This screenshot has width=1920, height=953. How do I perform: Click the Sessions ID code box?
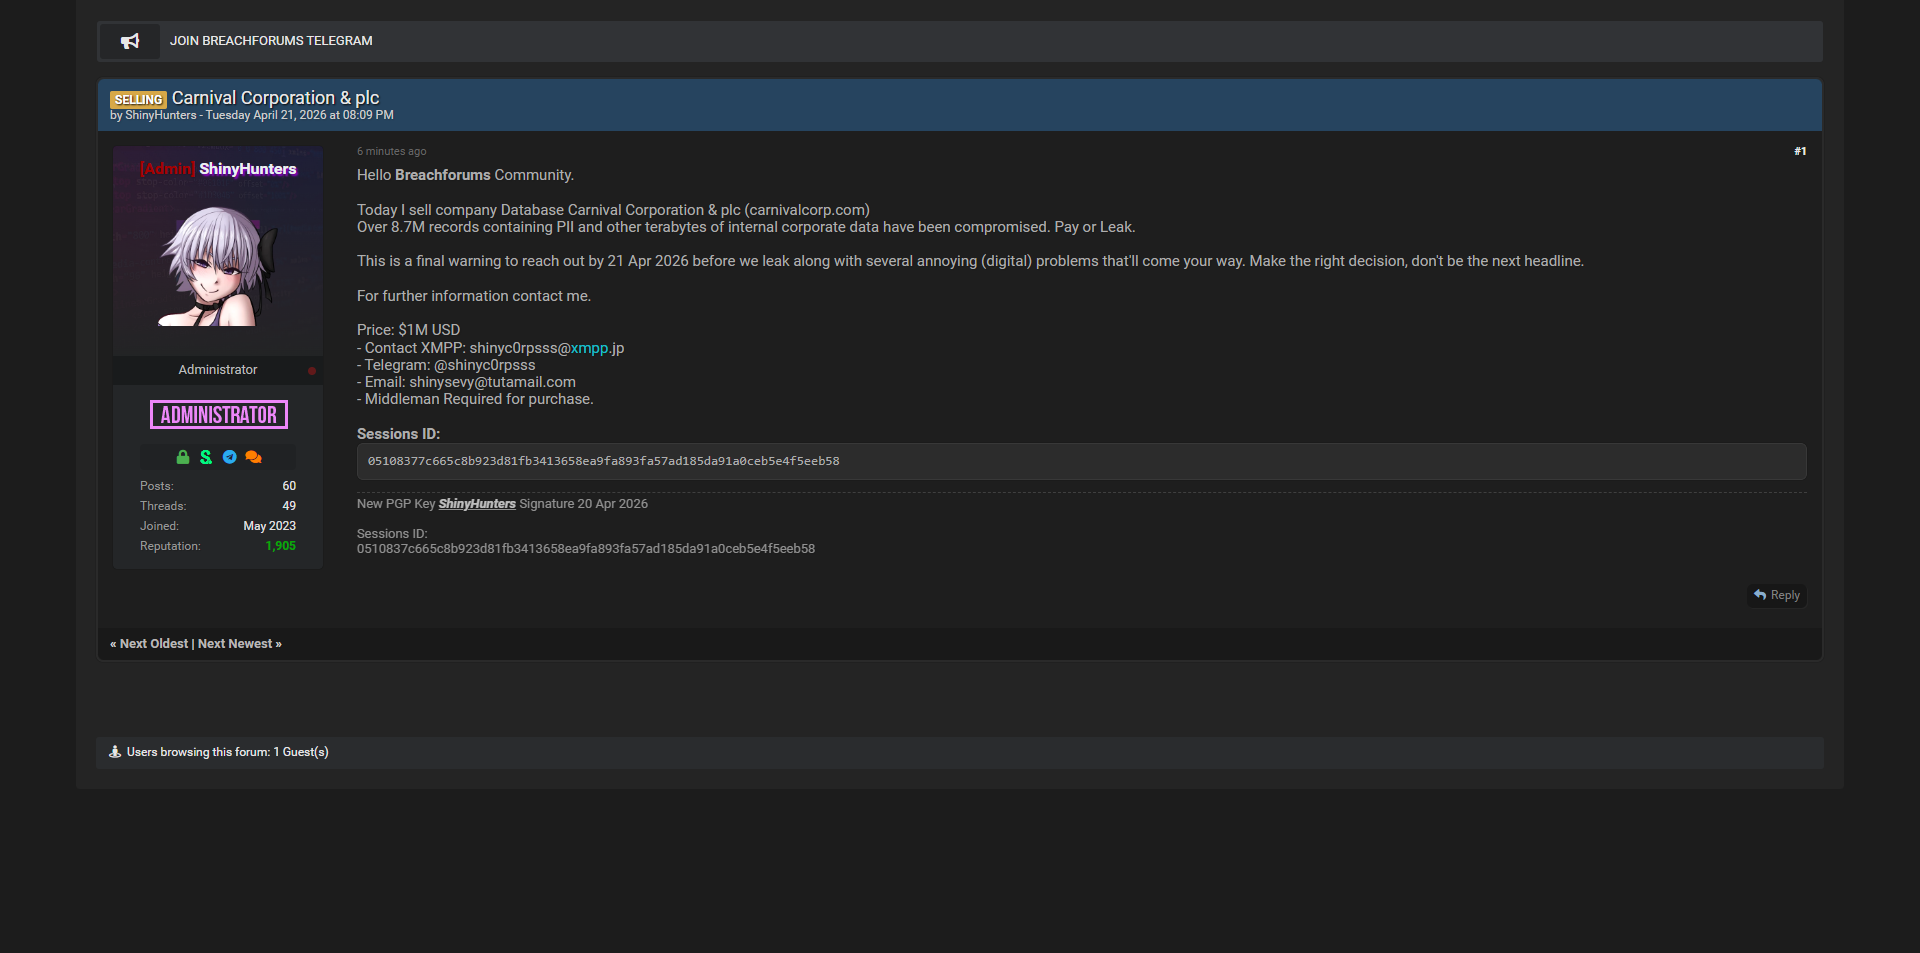1080,461
